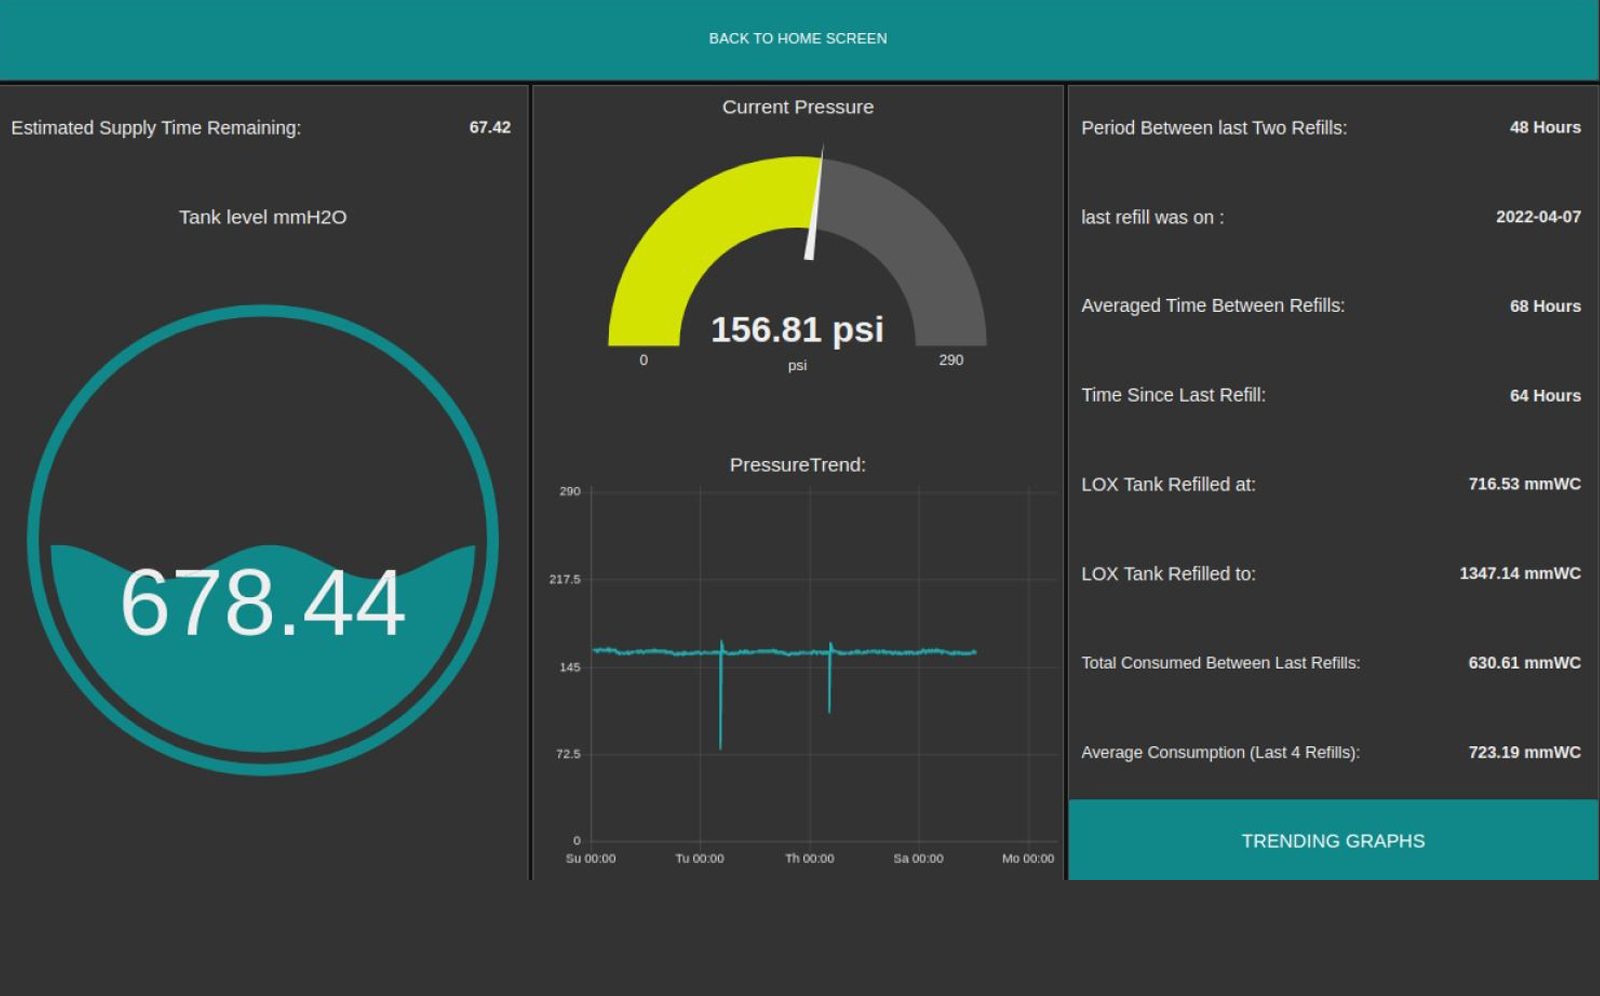The image size is (1600, 996).
Task: Click the last refill date 2022-04-07
Action: click(x=1538, y=217)
